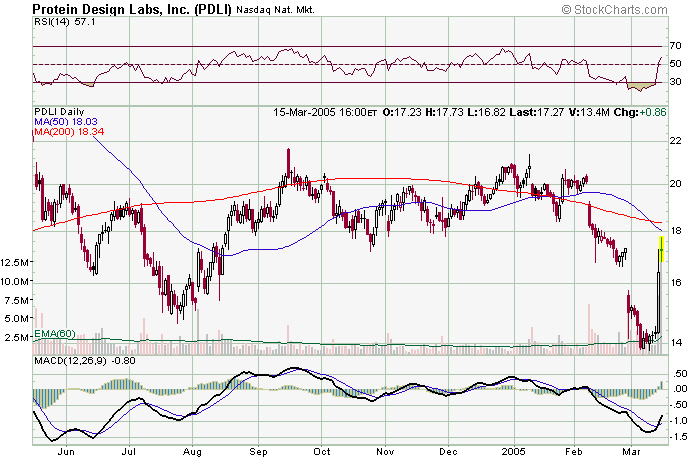700x462 pixels.
Task: Click the Nasdaq Nat. Mkt. label
Action: [275, 10]
